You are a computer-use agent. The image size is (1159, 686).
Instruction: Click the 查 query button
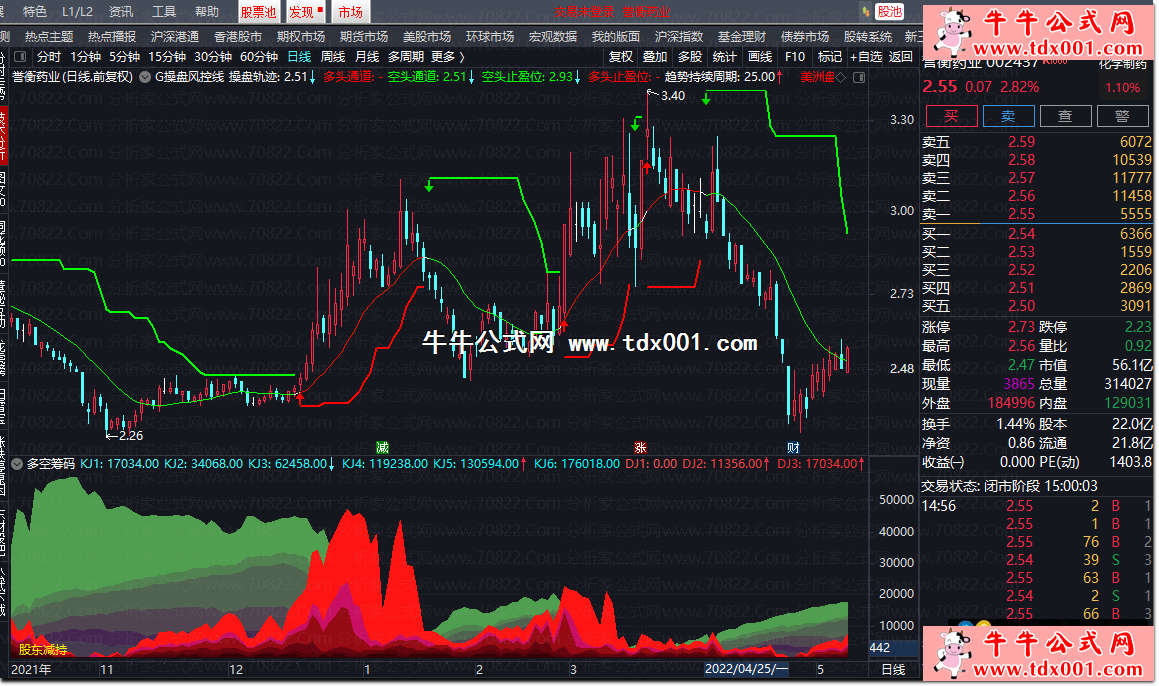coord(1065,115)
